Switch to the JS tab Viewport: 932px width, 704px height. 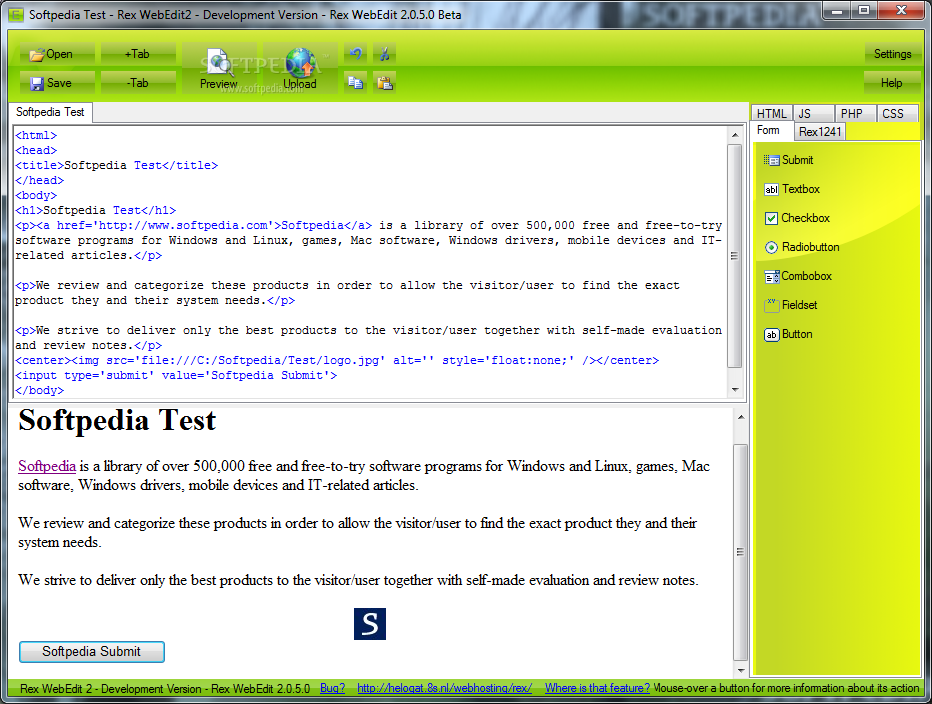click(x=813, y=114)
